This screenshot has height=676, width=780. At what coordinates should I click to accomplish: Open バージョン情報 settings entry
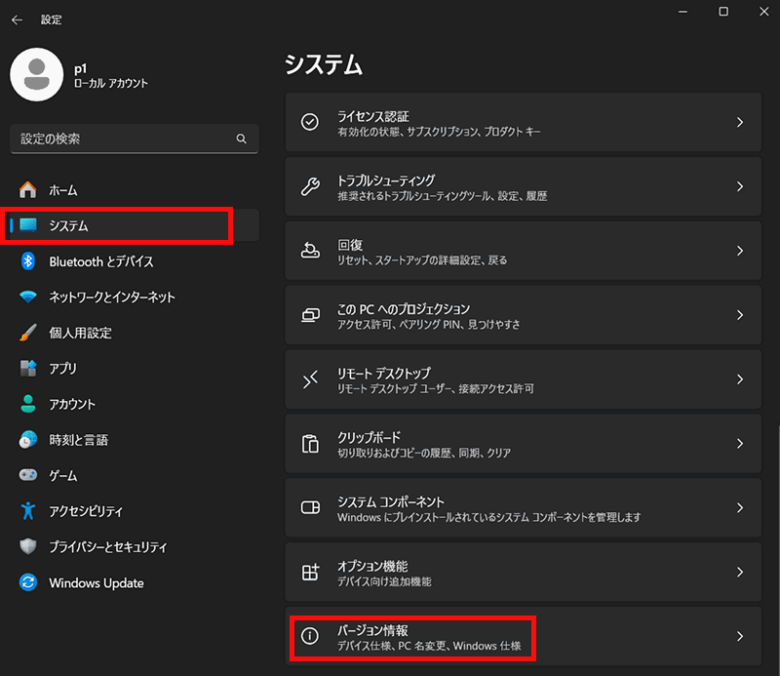click(x=523, y=636)
